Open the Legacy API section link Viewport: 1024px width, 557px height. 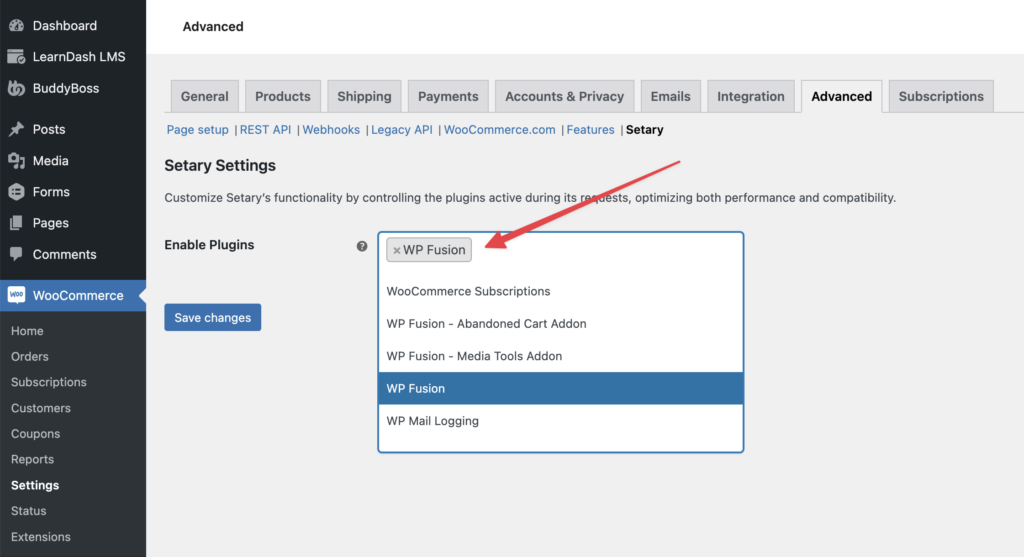(x=402, y=129)
